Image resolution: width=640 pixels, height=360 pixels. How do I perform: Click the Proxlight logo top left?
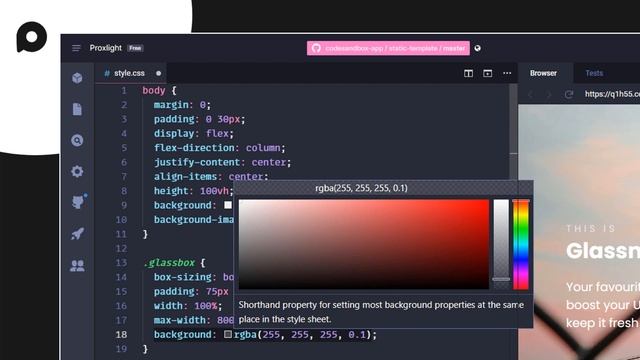pos(31,37)
